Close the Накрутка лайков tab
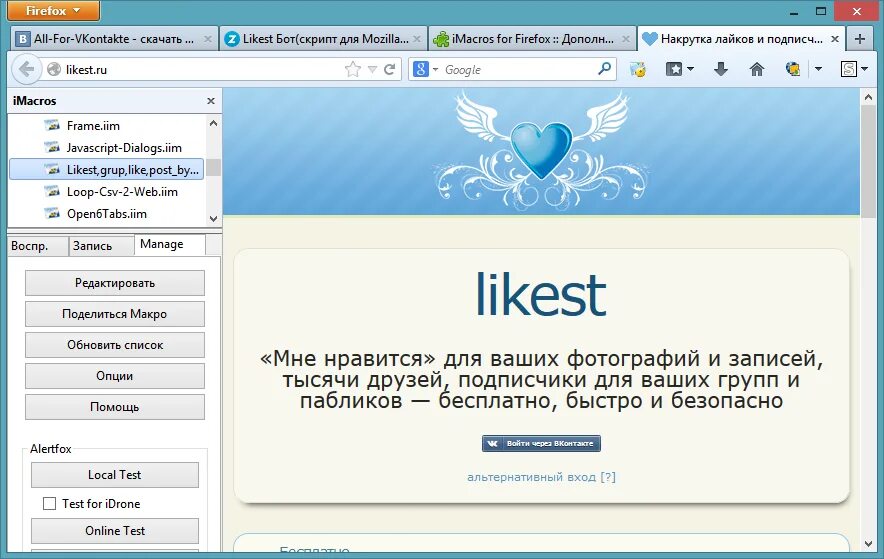This screenshot has width=884, height=559. point(835,39)
